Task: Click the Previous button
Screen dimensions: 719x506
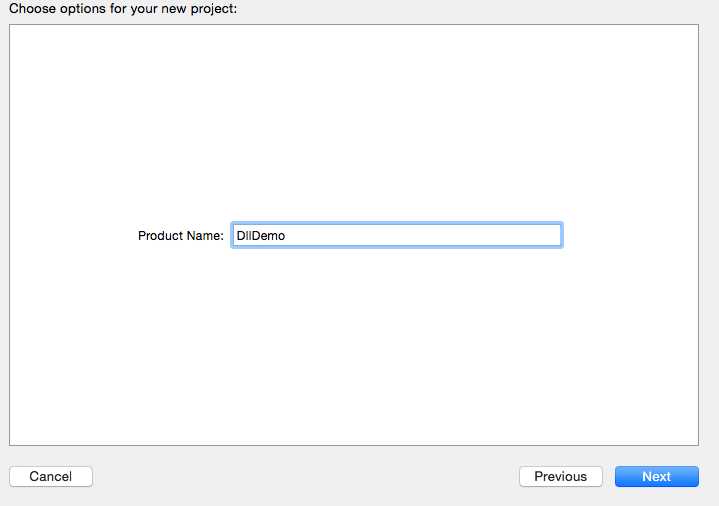Action: [560, 477]
